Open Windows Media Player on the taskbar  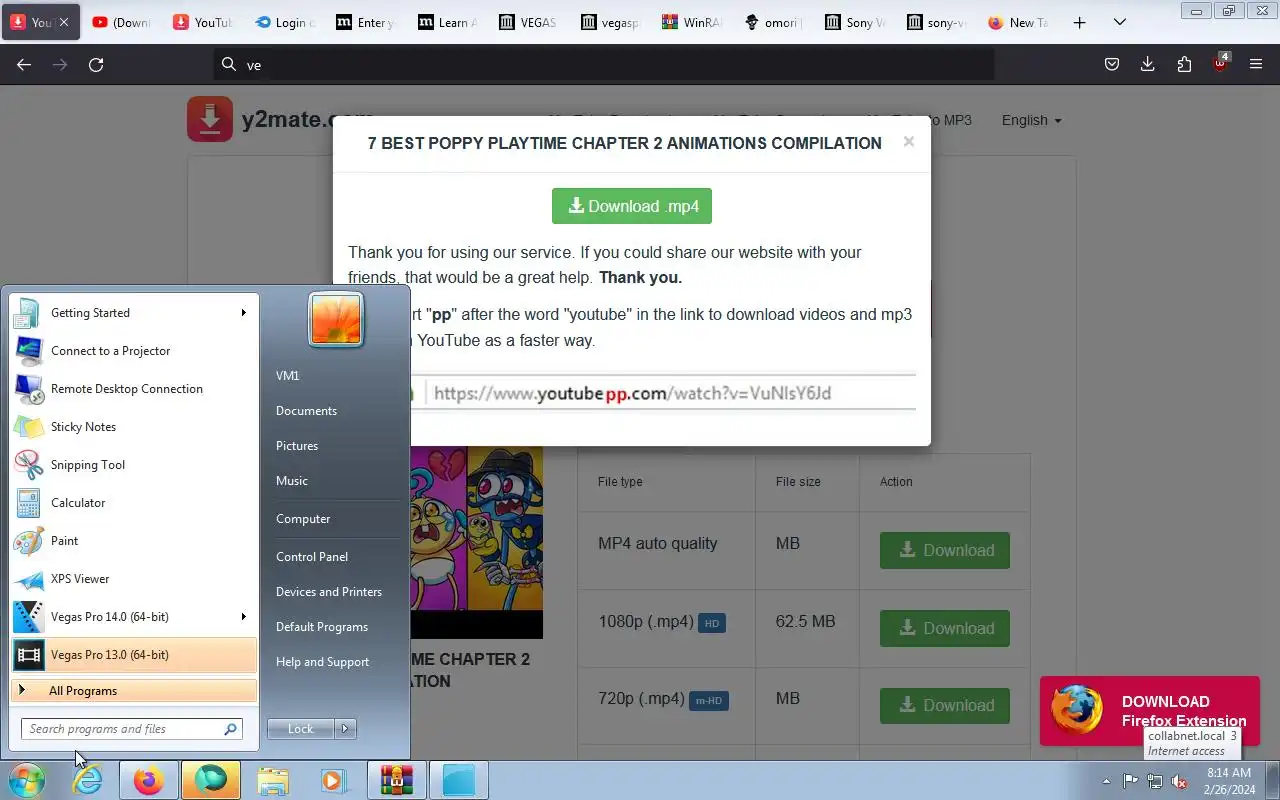(x=333, y=780)
